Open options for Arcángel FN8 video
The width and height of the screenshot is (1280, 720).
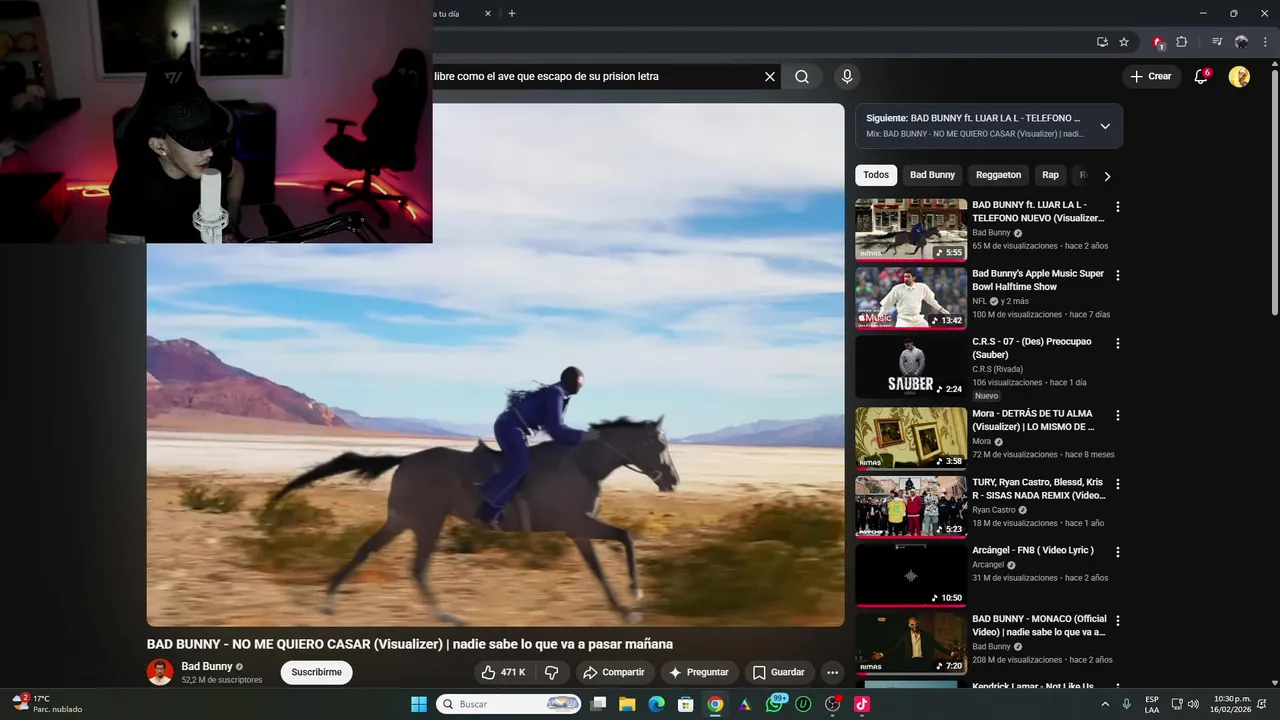click(1118, 552)
